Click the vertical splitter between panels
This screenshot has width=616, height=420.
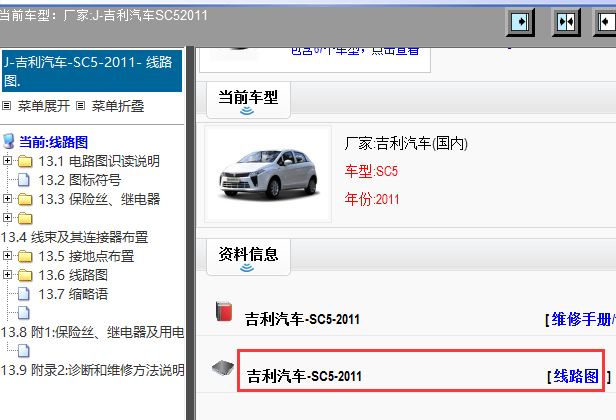tap(191, 233)
